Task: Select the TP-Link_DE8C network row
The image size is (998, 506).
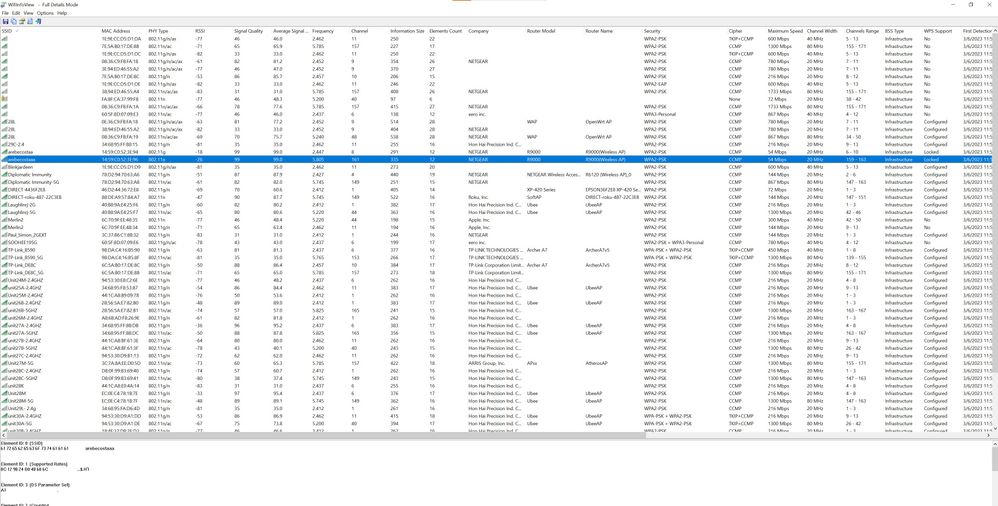Action: 496,265
